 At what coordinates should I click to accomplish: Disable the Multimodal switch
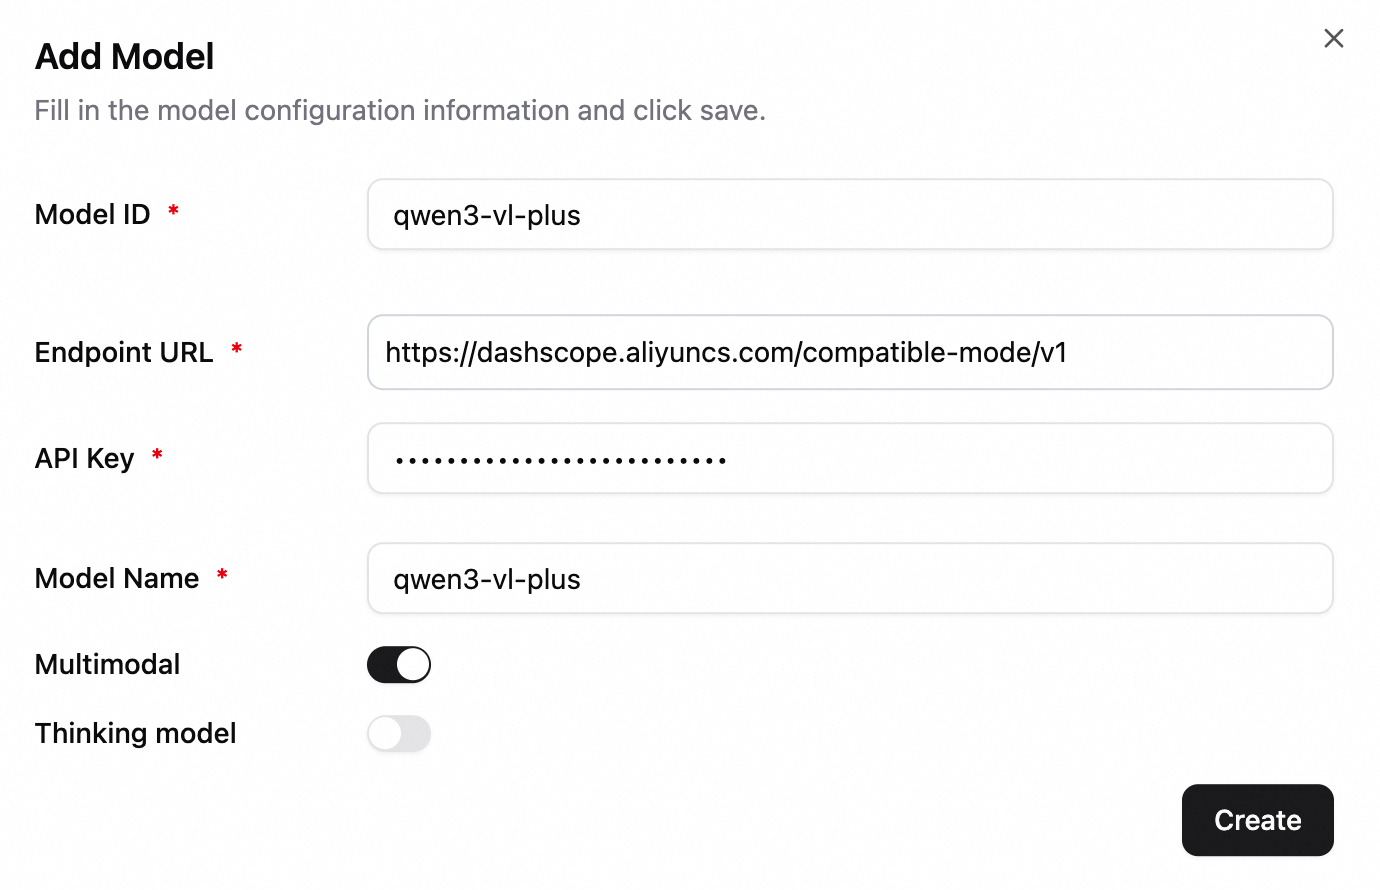tap(399, 665)
